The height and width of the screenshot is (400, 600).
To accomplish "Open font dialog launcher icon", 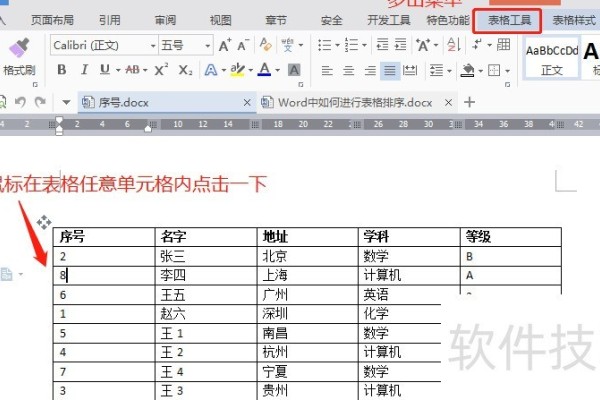I will 301,84.
